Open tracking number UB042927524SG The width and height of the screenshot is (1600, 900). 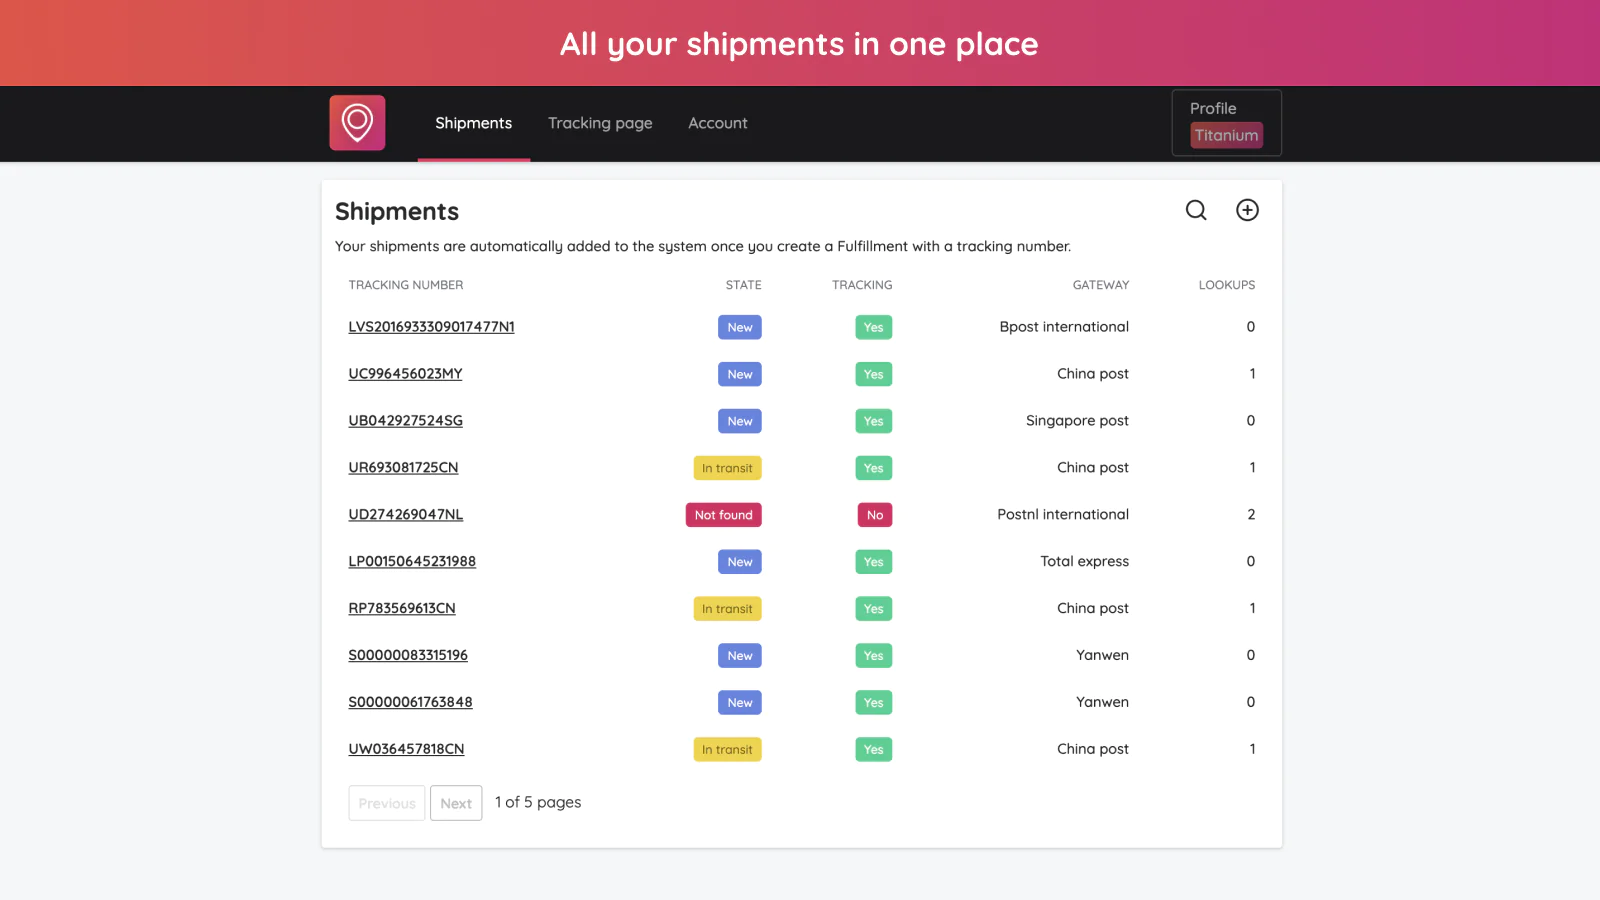pyautogui.click(x=405, y=421)
